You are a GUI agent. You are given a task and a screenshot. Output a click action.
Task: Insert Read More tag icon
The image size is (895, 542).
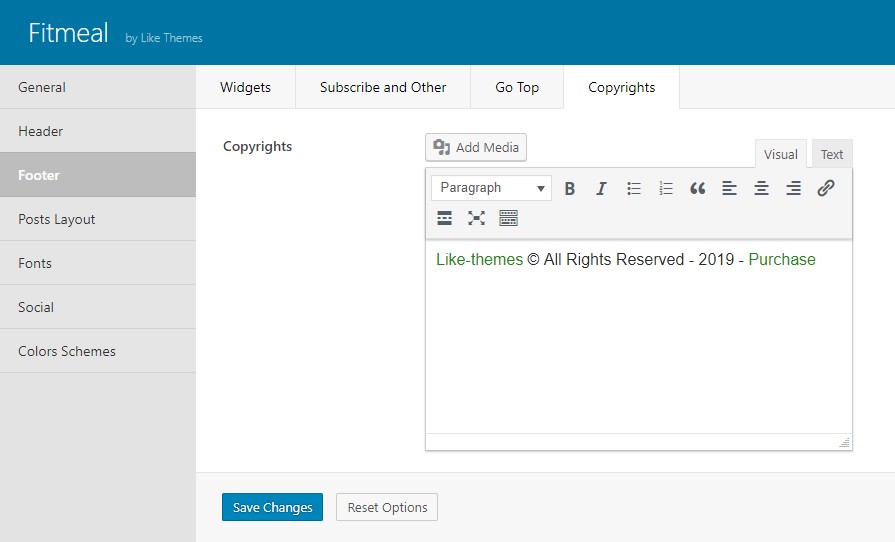pyautogui.click(x=445, y=218)
